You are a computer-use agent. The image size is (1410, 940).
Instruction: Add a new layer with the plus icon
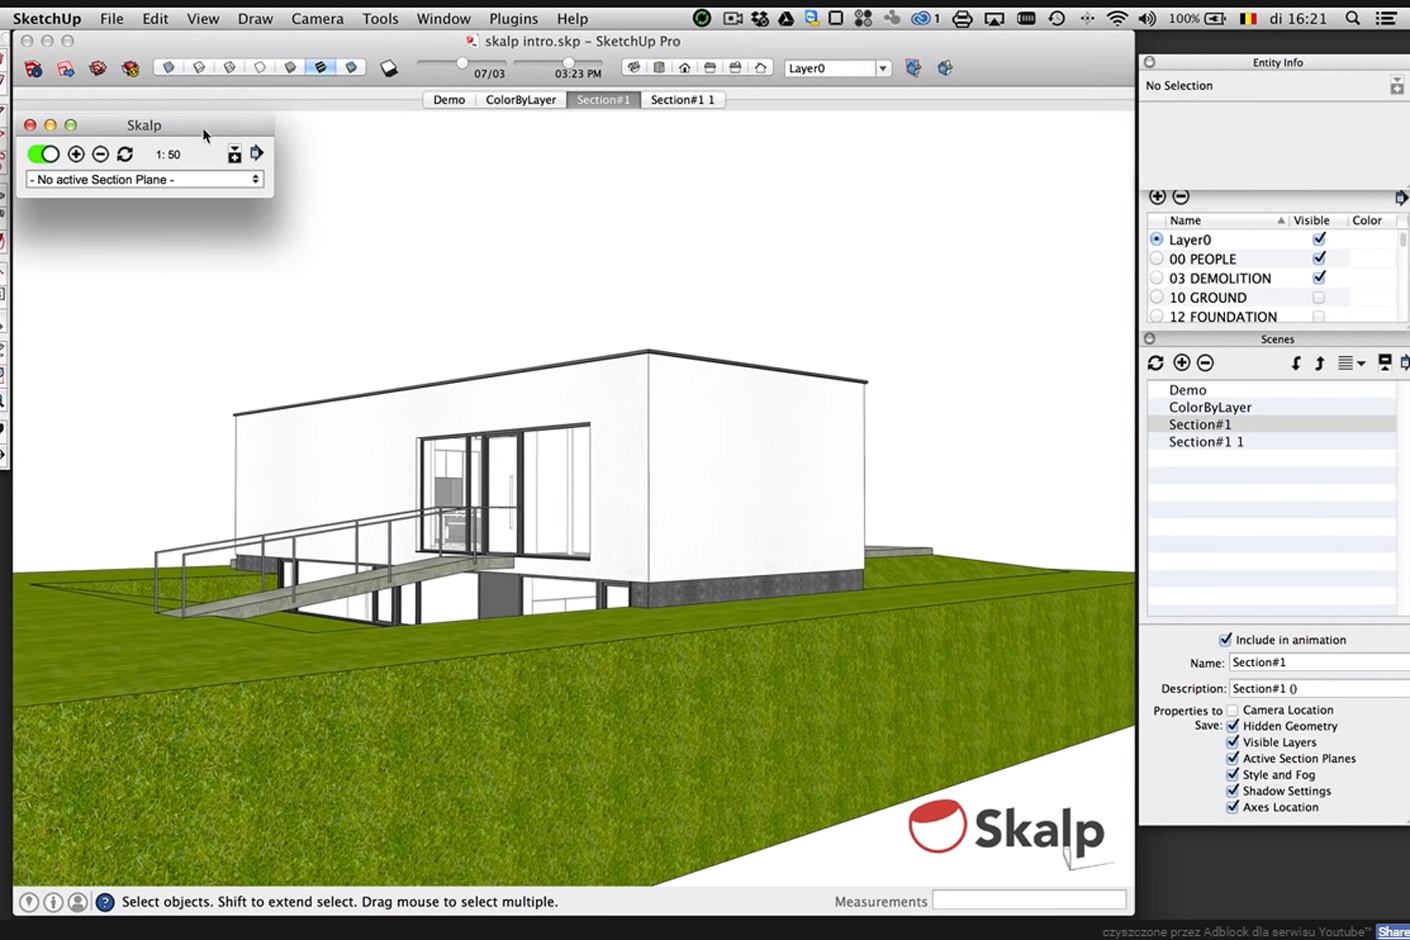pyautogui.click(x=1158, y=197)
